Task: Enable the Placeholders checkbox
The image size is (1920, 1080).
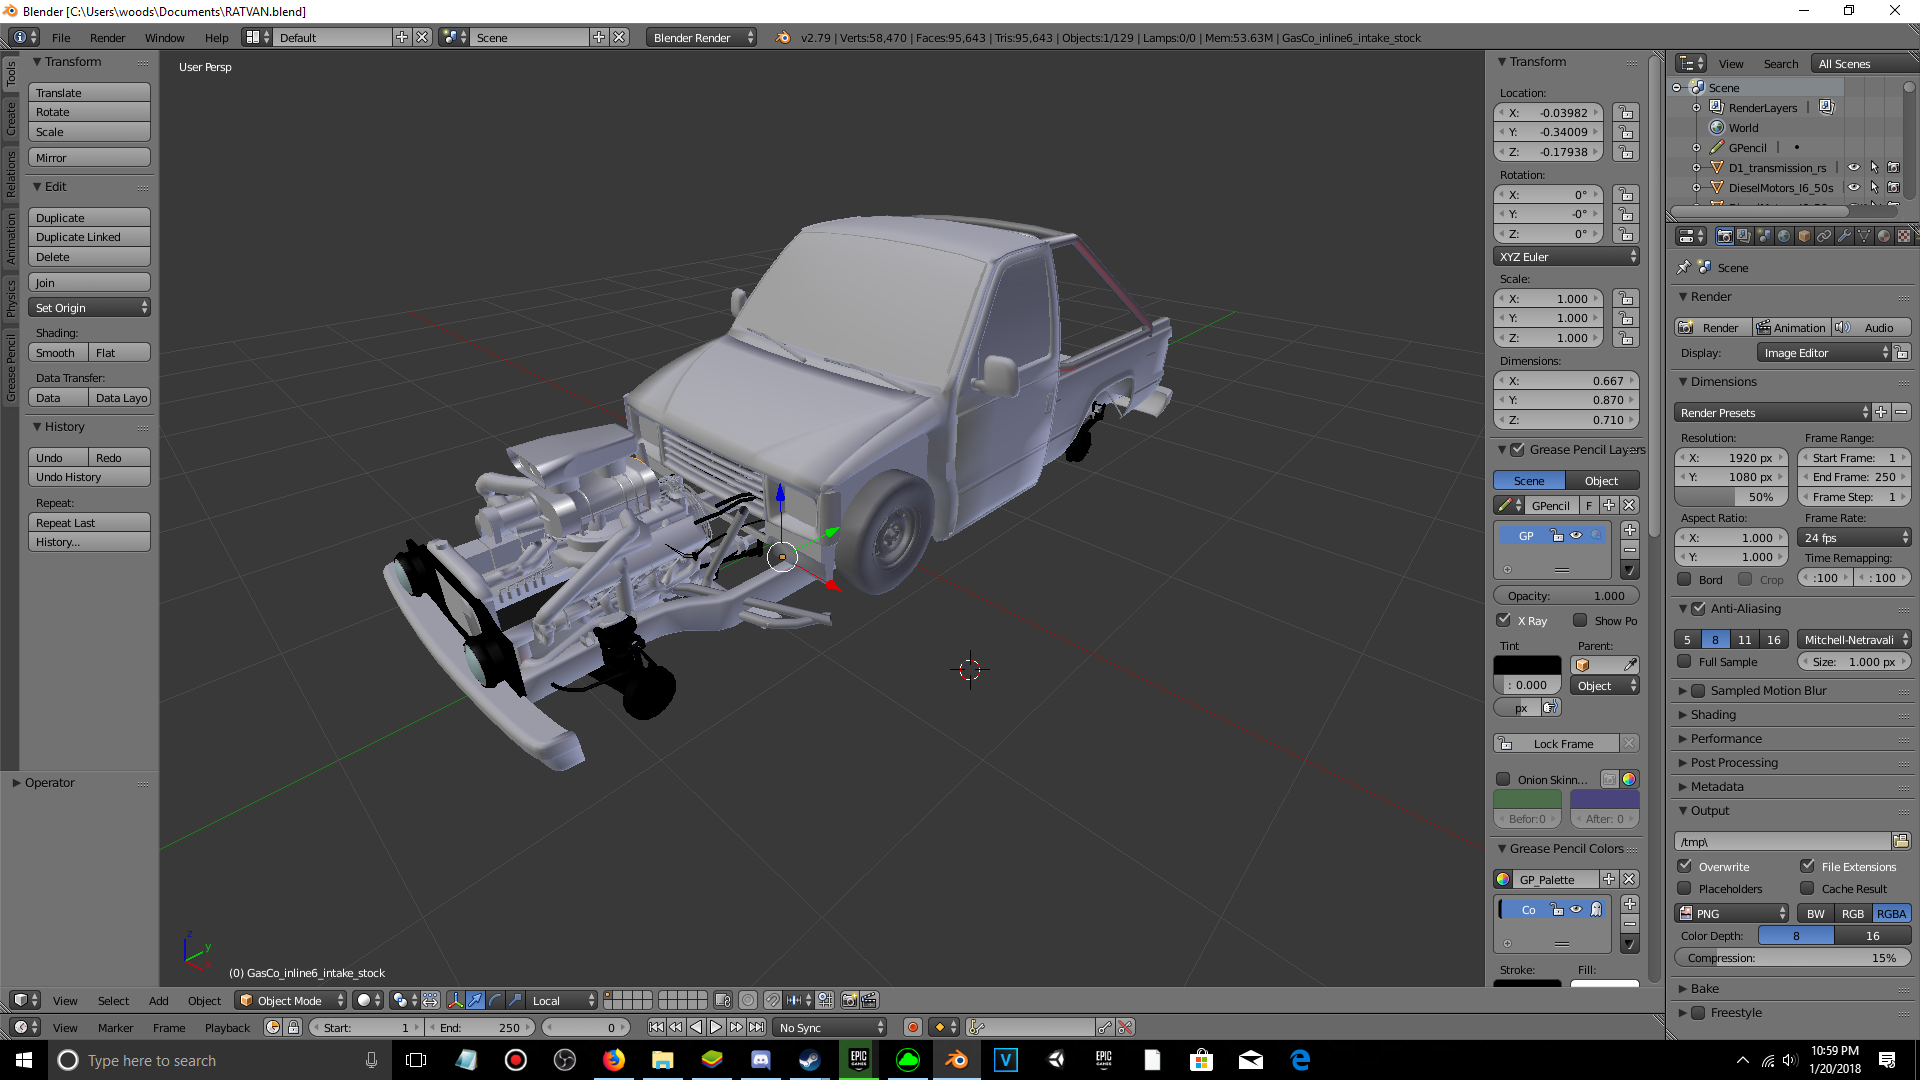Action: pyautogui.click(x=1685, y=888)
